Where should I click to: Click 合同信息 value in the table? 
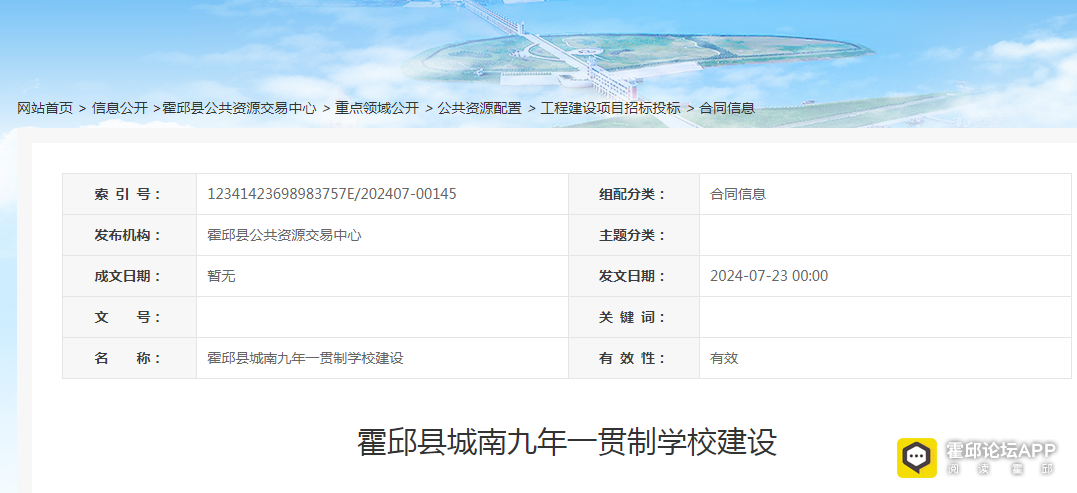(738, 194)
